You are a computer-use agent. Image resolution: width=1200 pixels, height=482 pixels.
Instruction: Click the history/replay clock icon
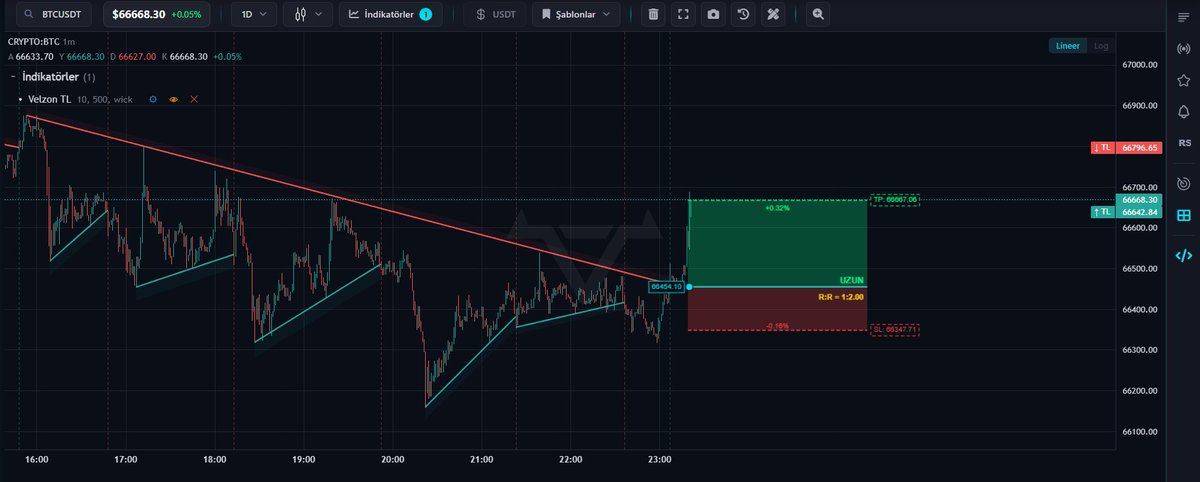tap(743, 15)
